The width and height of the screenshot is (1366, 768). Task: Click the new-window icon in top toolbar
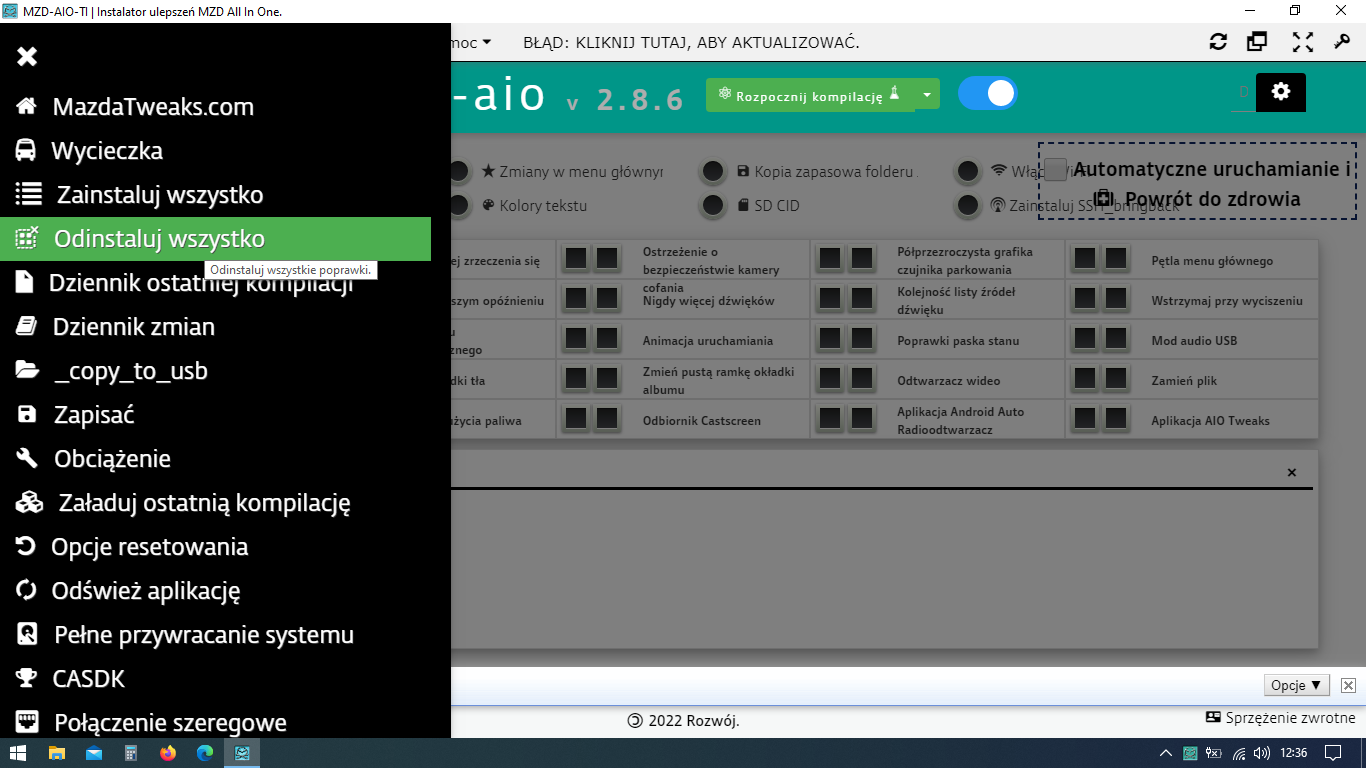point(1257,42)
